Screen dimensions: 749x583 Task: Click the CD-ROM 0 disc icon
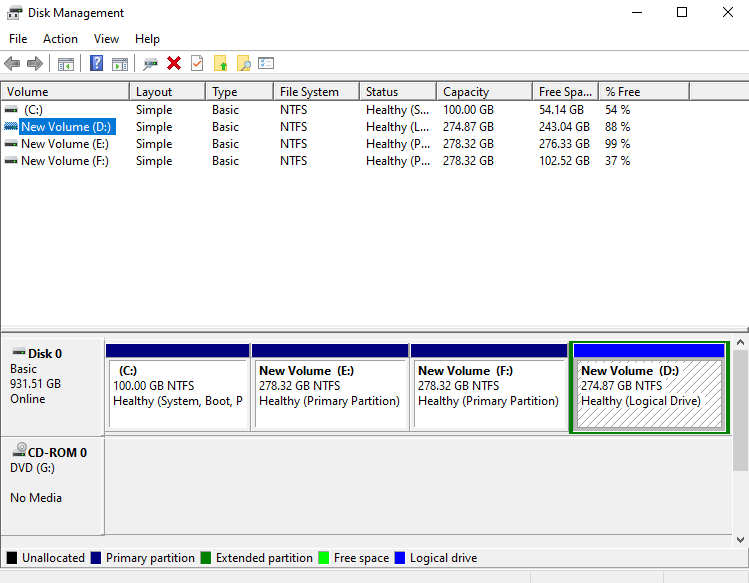click(x=20, y=450)
